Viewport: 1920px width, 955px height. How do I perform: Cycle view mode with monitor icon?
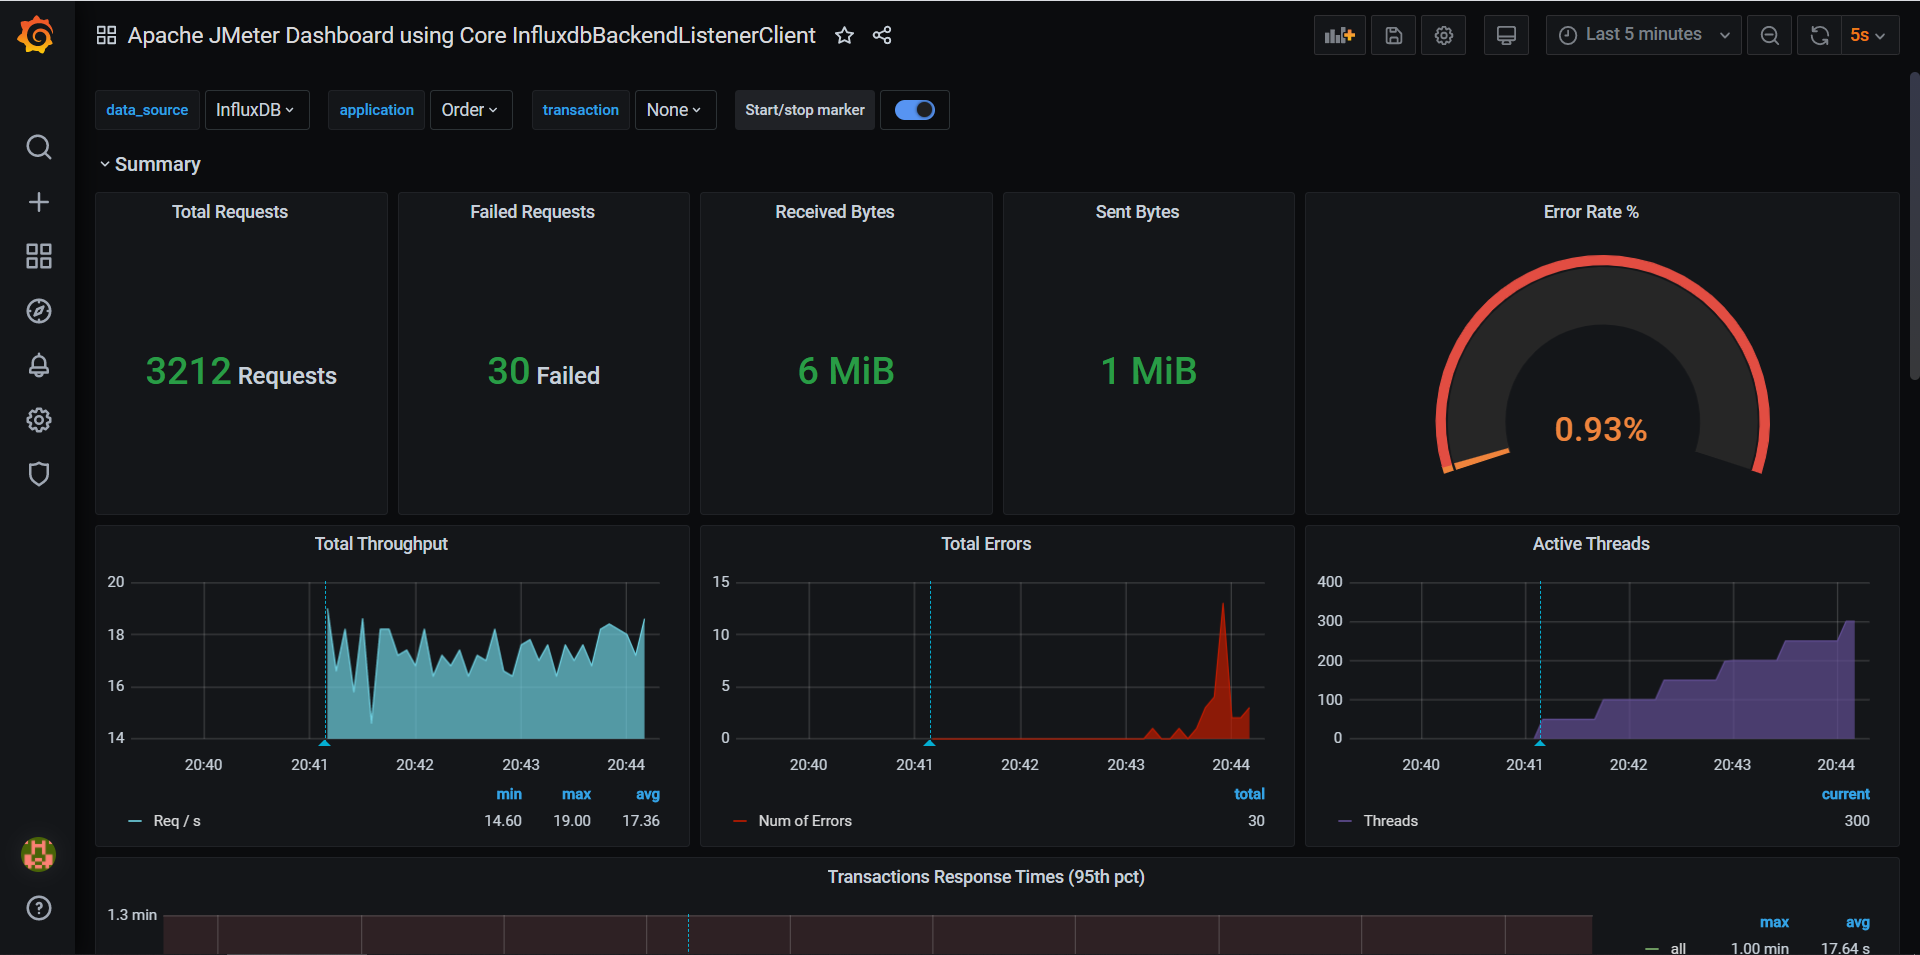pos(1506,35)
